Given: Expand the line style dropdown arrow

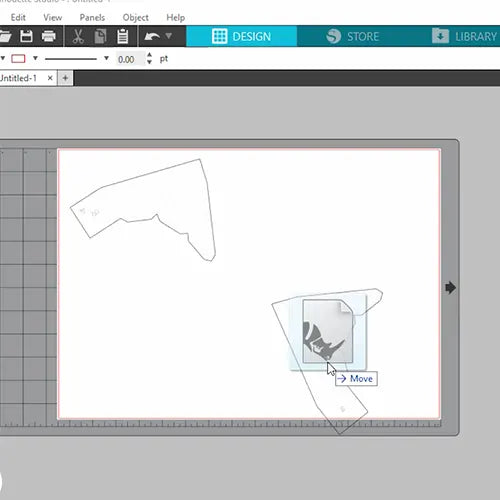Looking at the screenshot, I should (x=106, y=58).
